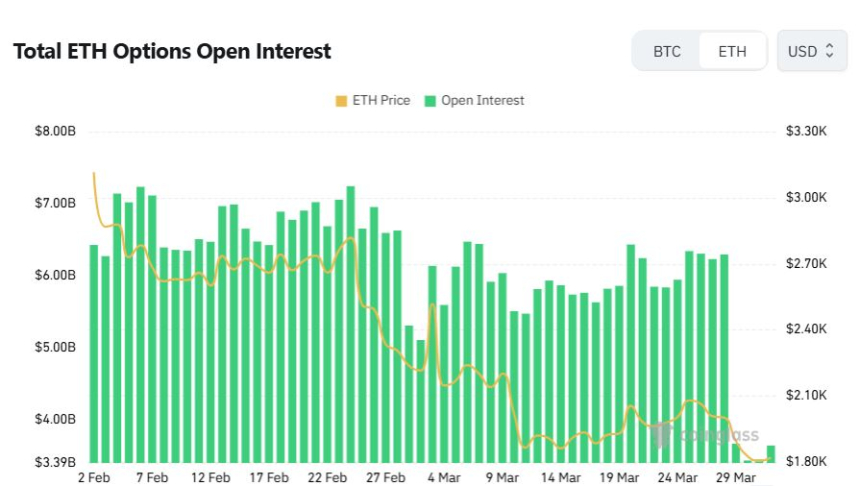Toggle the ETH Price legend item
Viewport: 860px width, 486px height.
pos(373,101)
